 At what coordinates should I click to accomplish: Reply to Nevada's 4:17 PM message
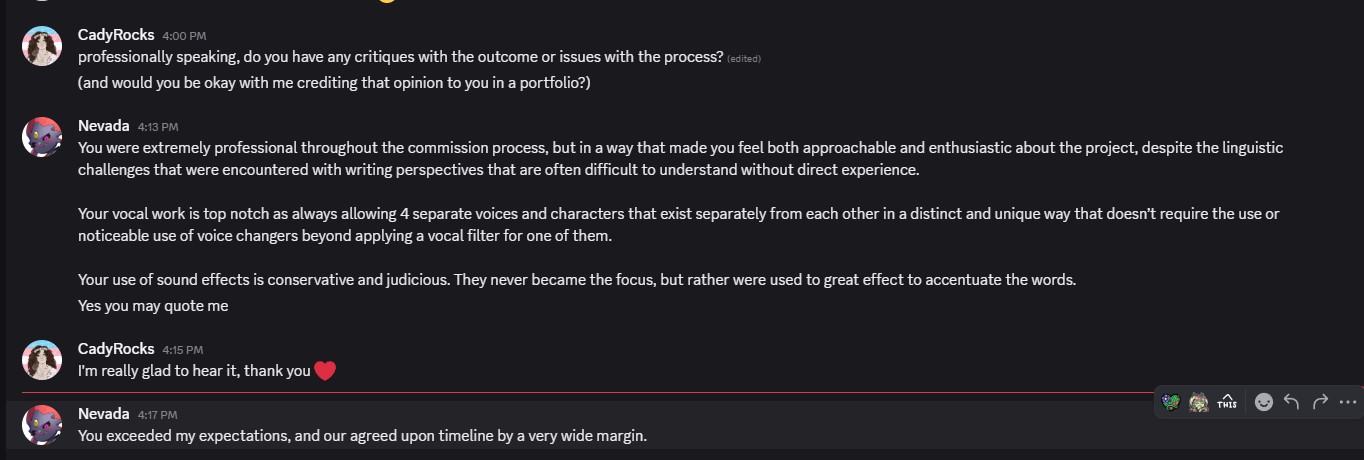click(x=1291, y=402)
